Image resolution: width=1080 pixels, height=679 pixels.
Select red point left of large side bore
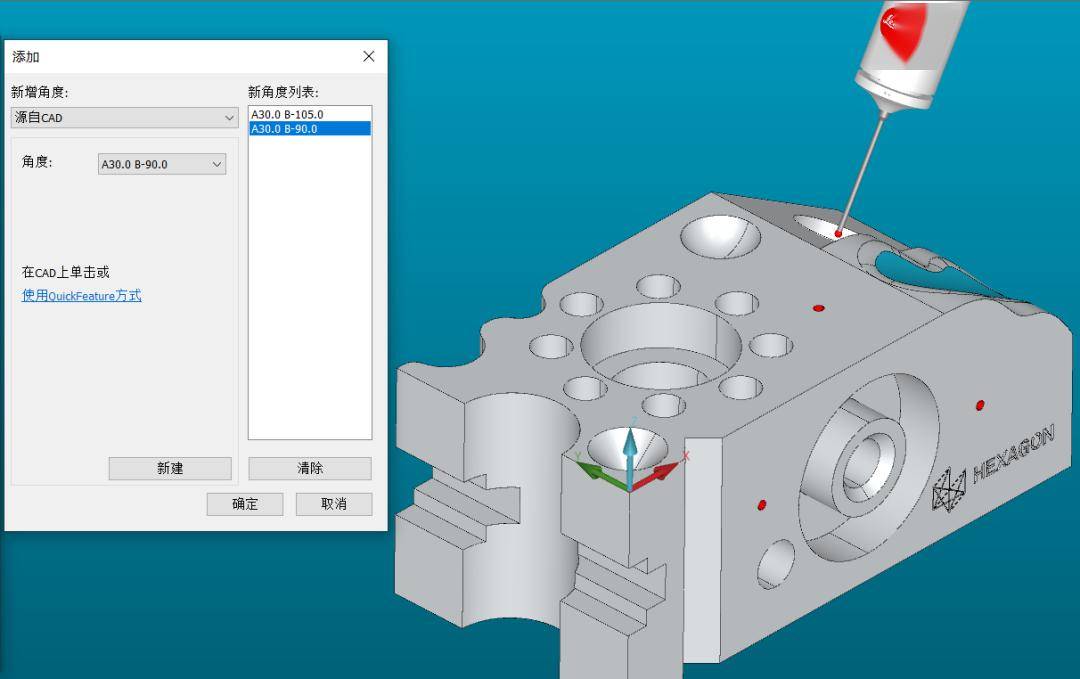point(762,505)
